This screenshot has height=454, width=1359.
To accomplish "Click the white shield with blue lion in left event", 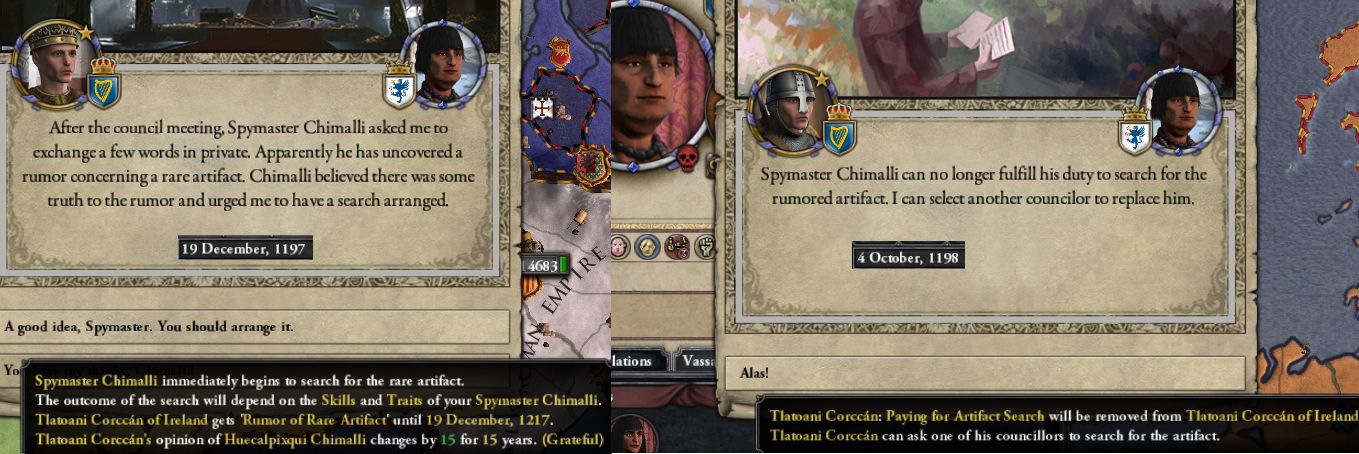I will click(399, 89).
